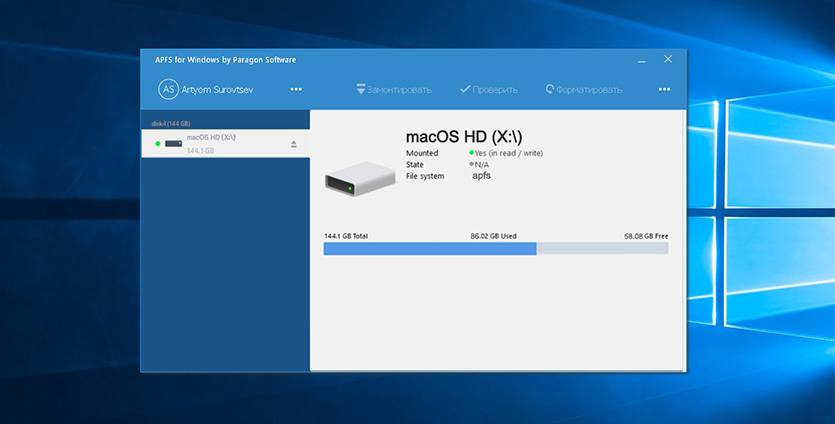This screenshot has width=835, height=424.
Task: Click the large hard drive image
Action: point(361,179)
